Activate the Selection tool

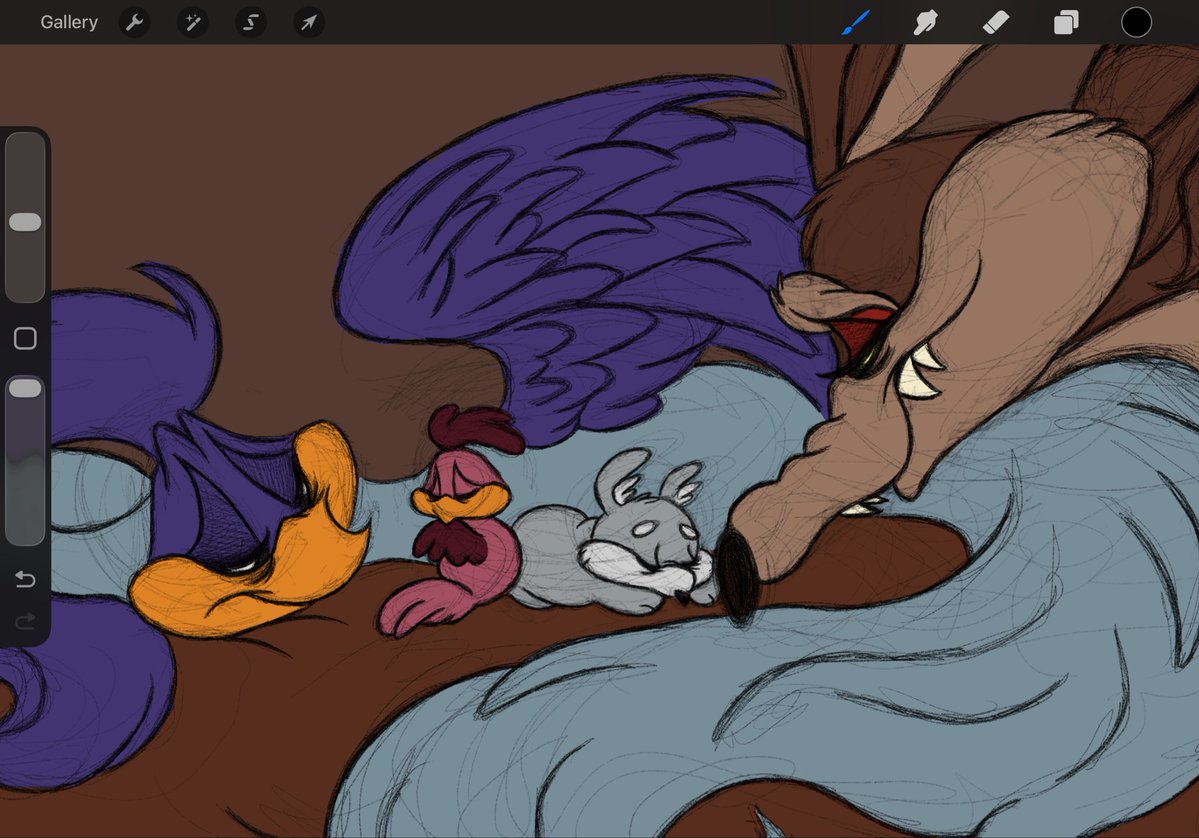pyautogui.click(x=251, y=22)
